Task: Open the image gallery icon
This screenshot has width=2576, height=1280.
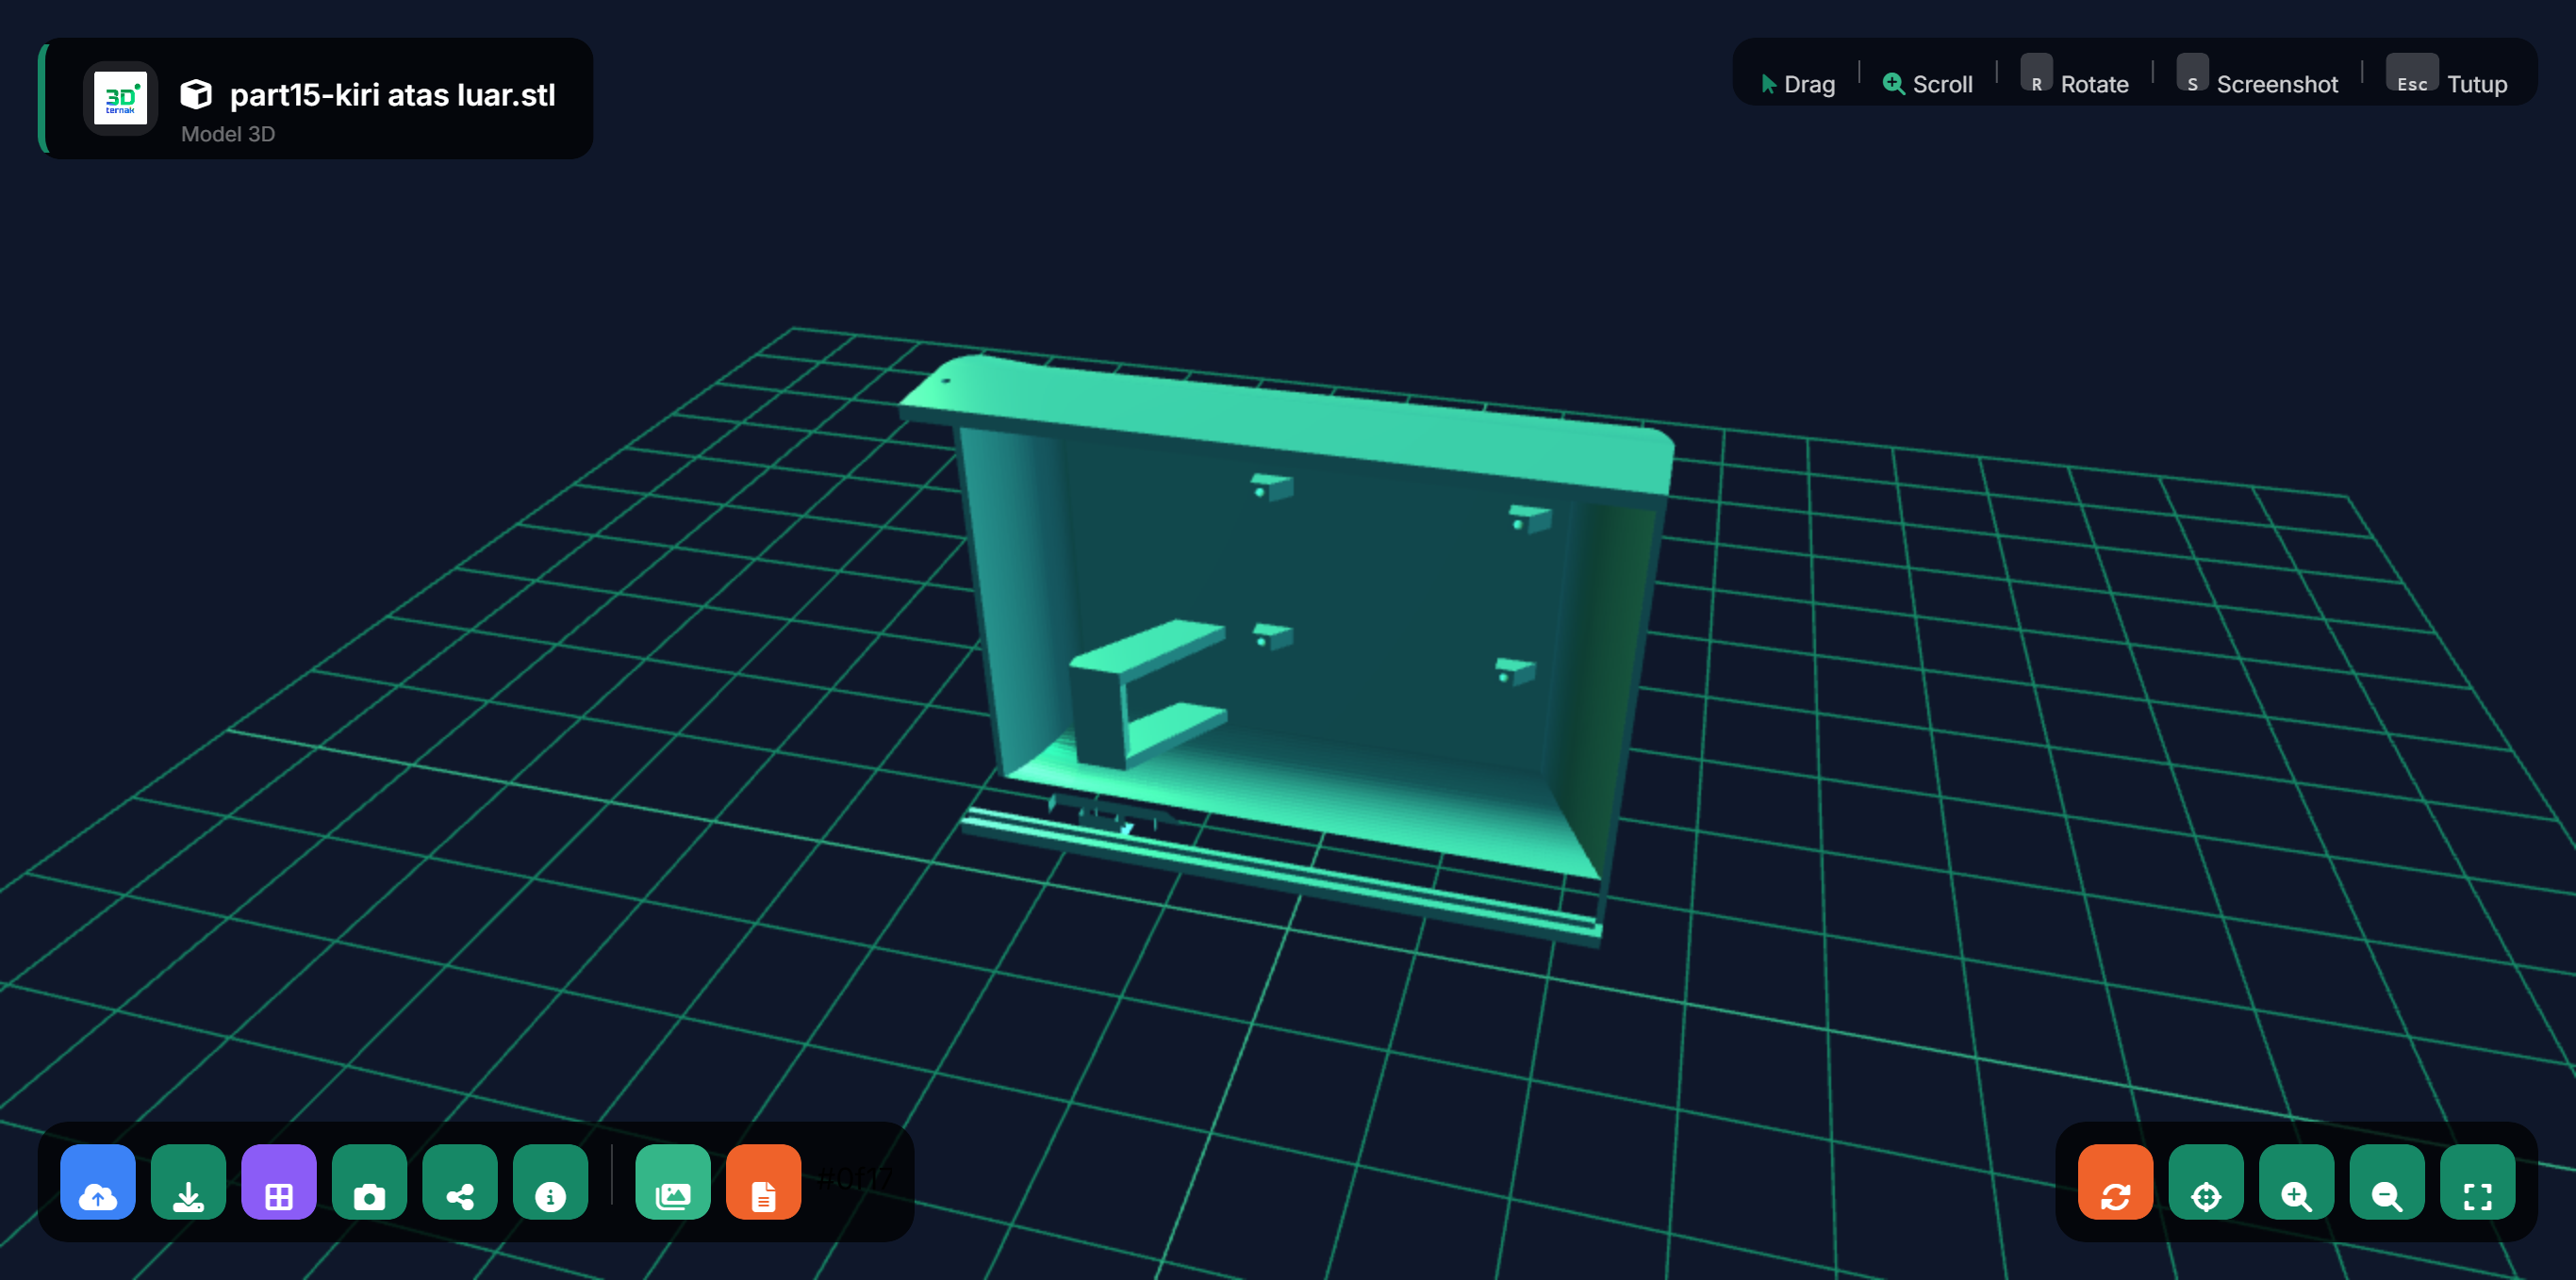Action: pyautogui.click(x=673, y=1181)
